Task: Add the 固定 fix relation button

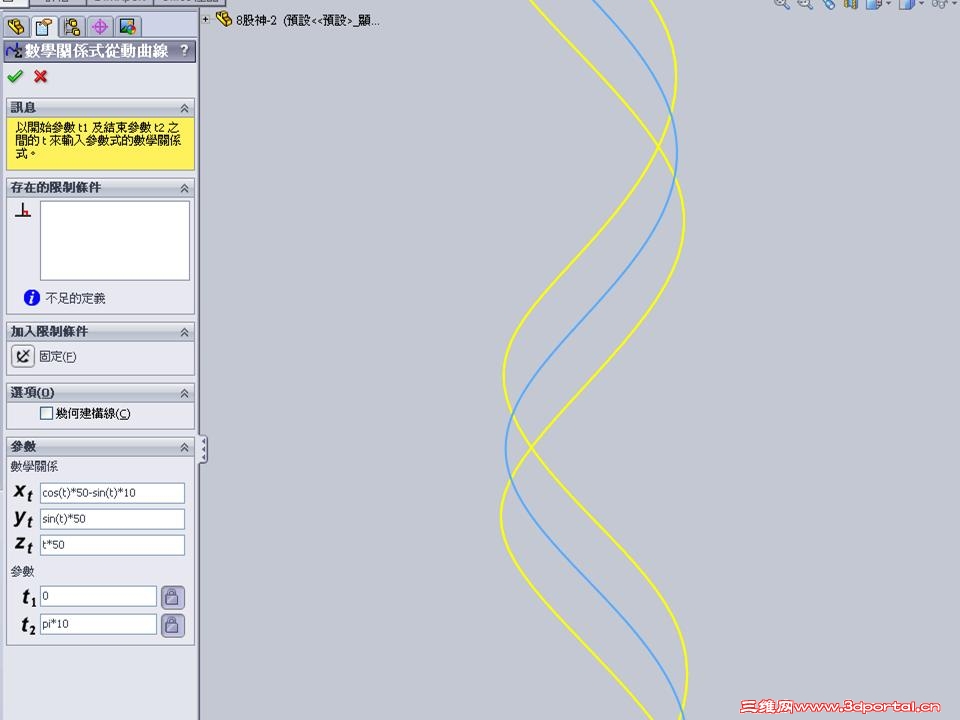Action: tap(23, 356)
